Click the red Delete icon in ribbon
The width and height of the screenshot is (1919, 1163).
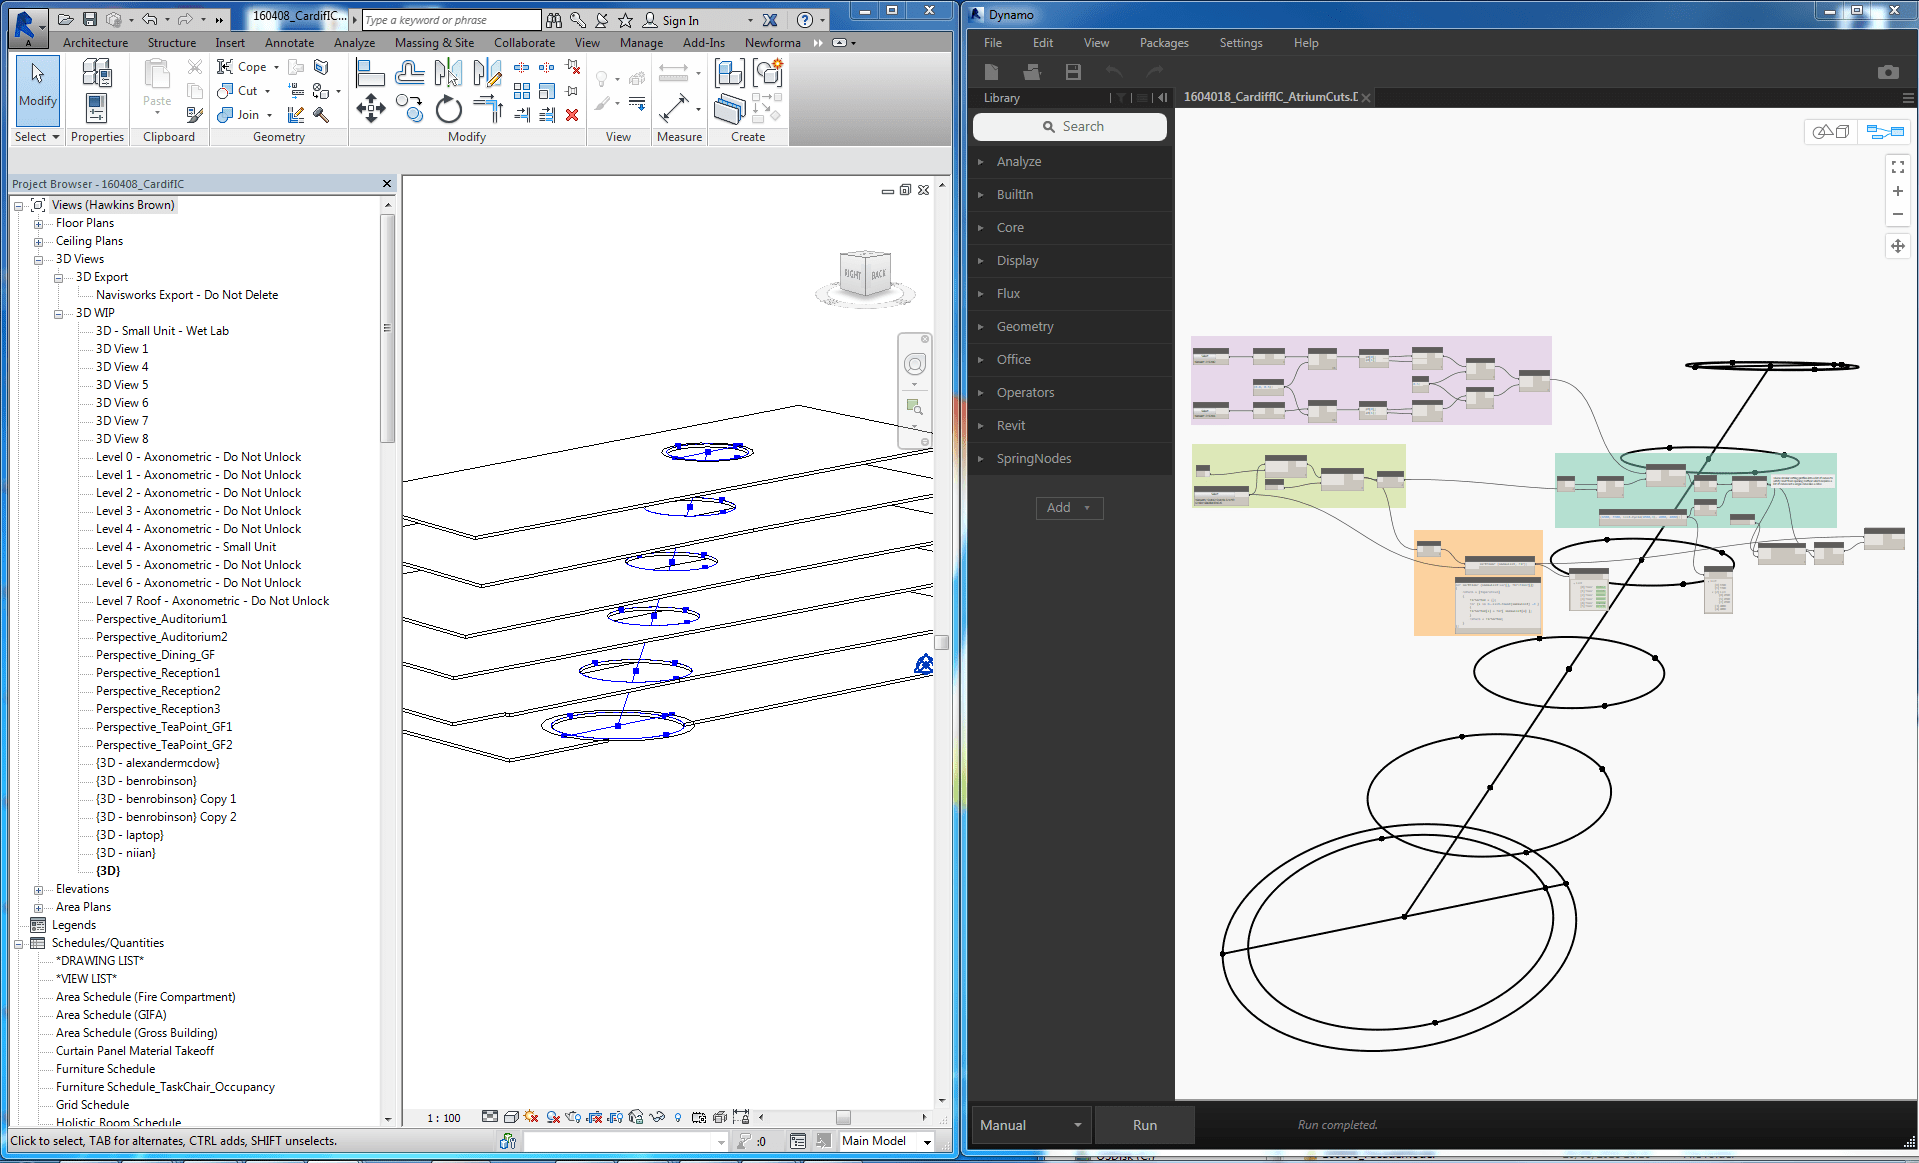tap(572, 115)
